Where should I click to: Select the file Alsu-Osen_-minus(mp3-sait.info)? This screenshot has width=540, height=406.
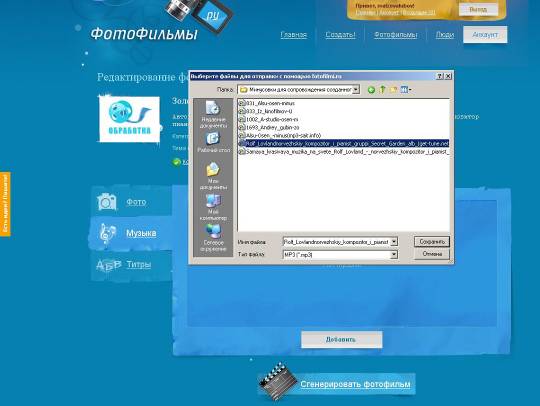point(280,135)
